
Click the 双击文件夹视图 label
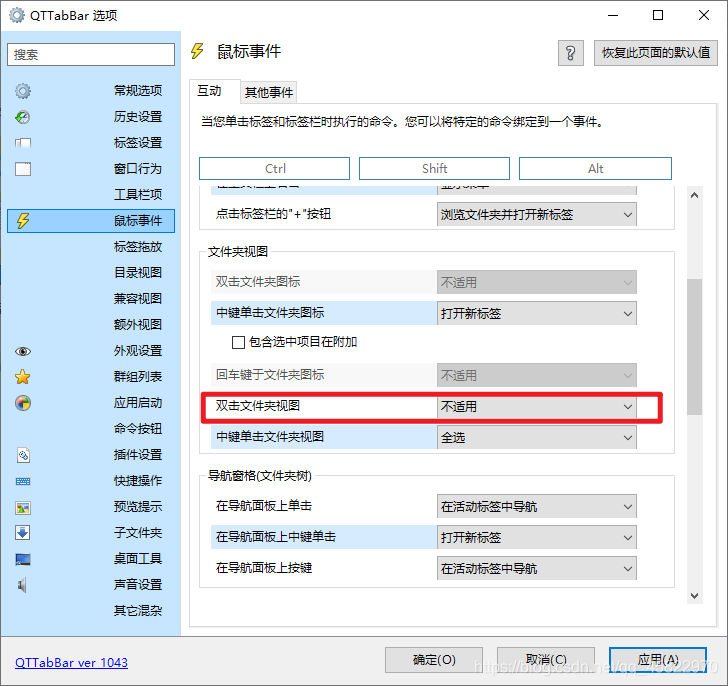[258, 406]
